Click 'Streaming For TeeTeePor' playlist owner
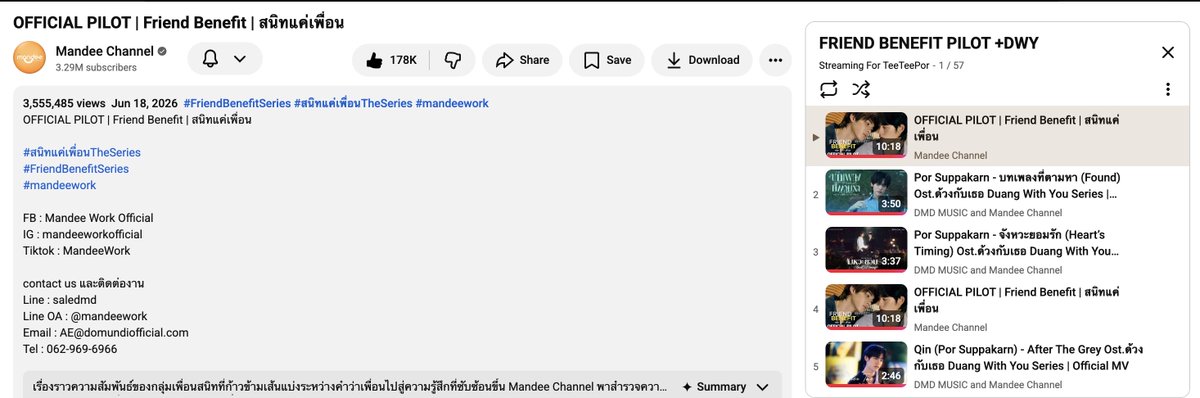1200x398 pixels. 873,65
